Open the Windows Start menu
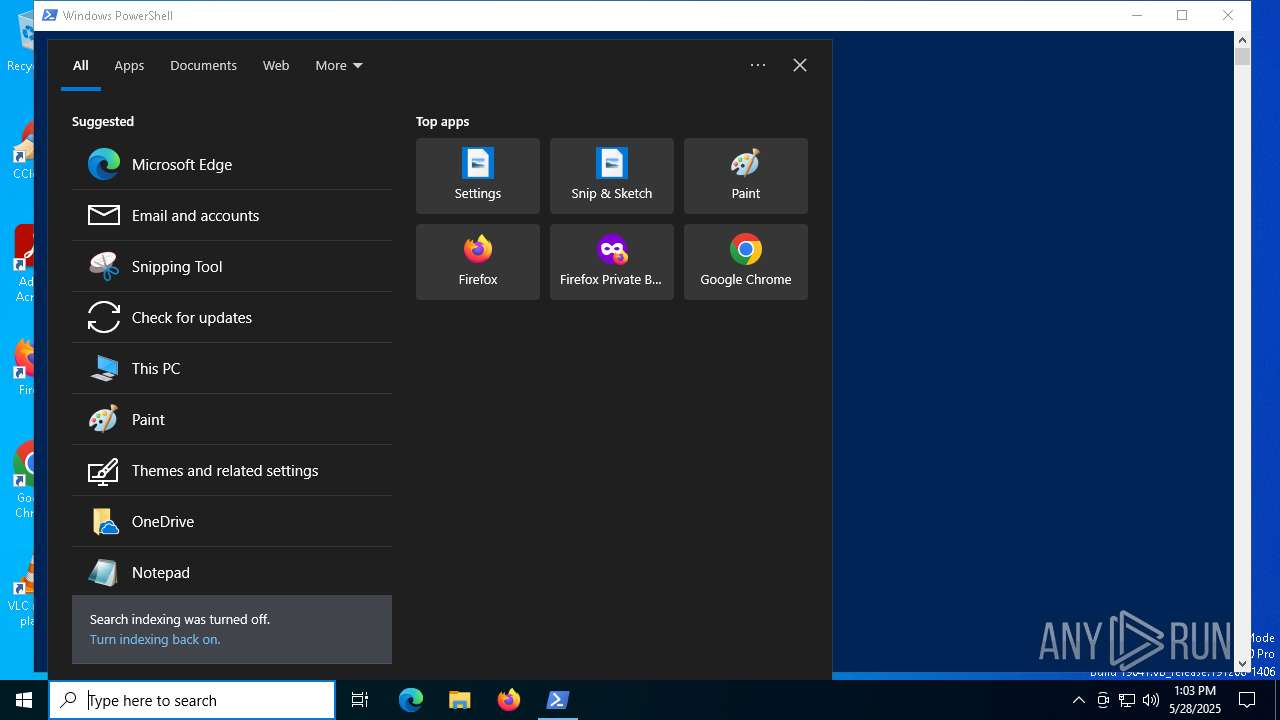 coord(24,700)
